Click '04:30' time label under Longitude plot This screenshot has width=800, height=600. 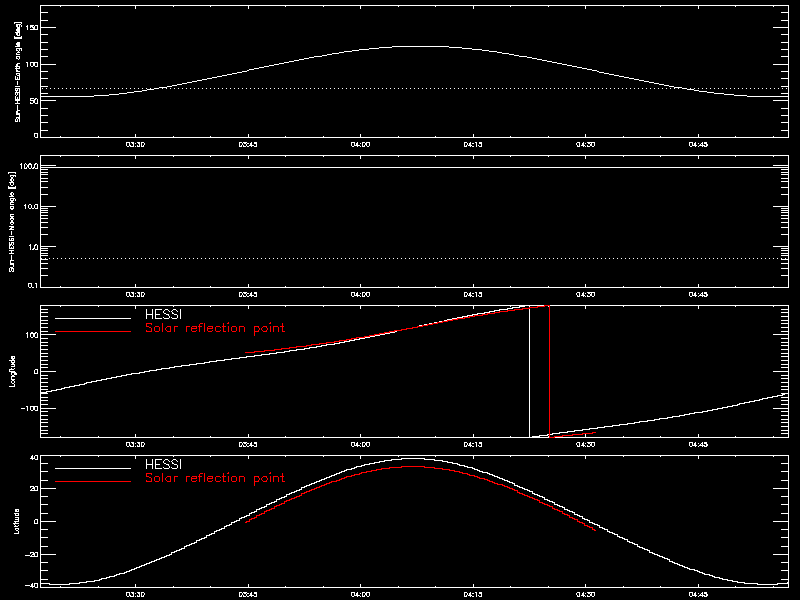(x=586, y=445)
